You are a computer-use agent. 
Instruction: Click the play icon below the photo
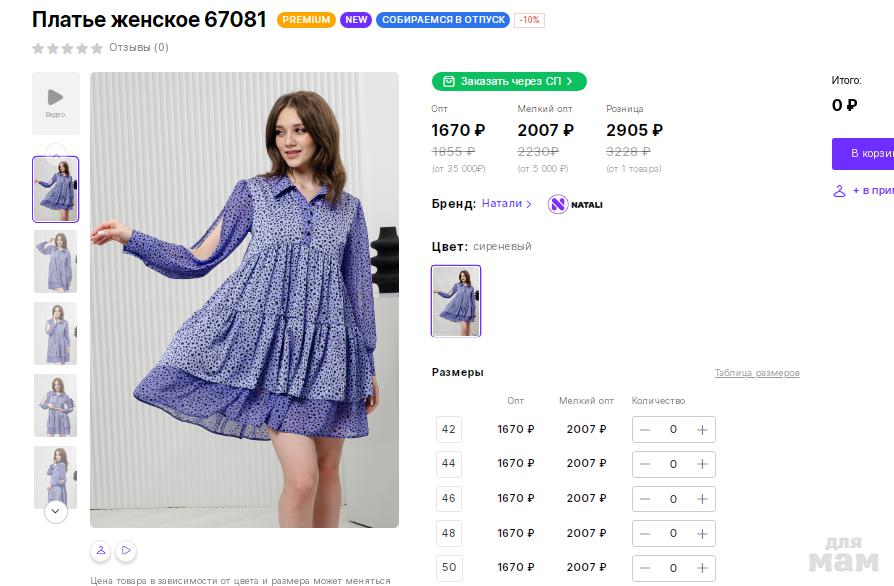pos(126,550)
